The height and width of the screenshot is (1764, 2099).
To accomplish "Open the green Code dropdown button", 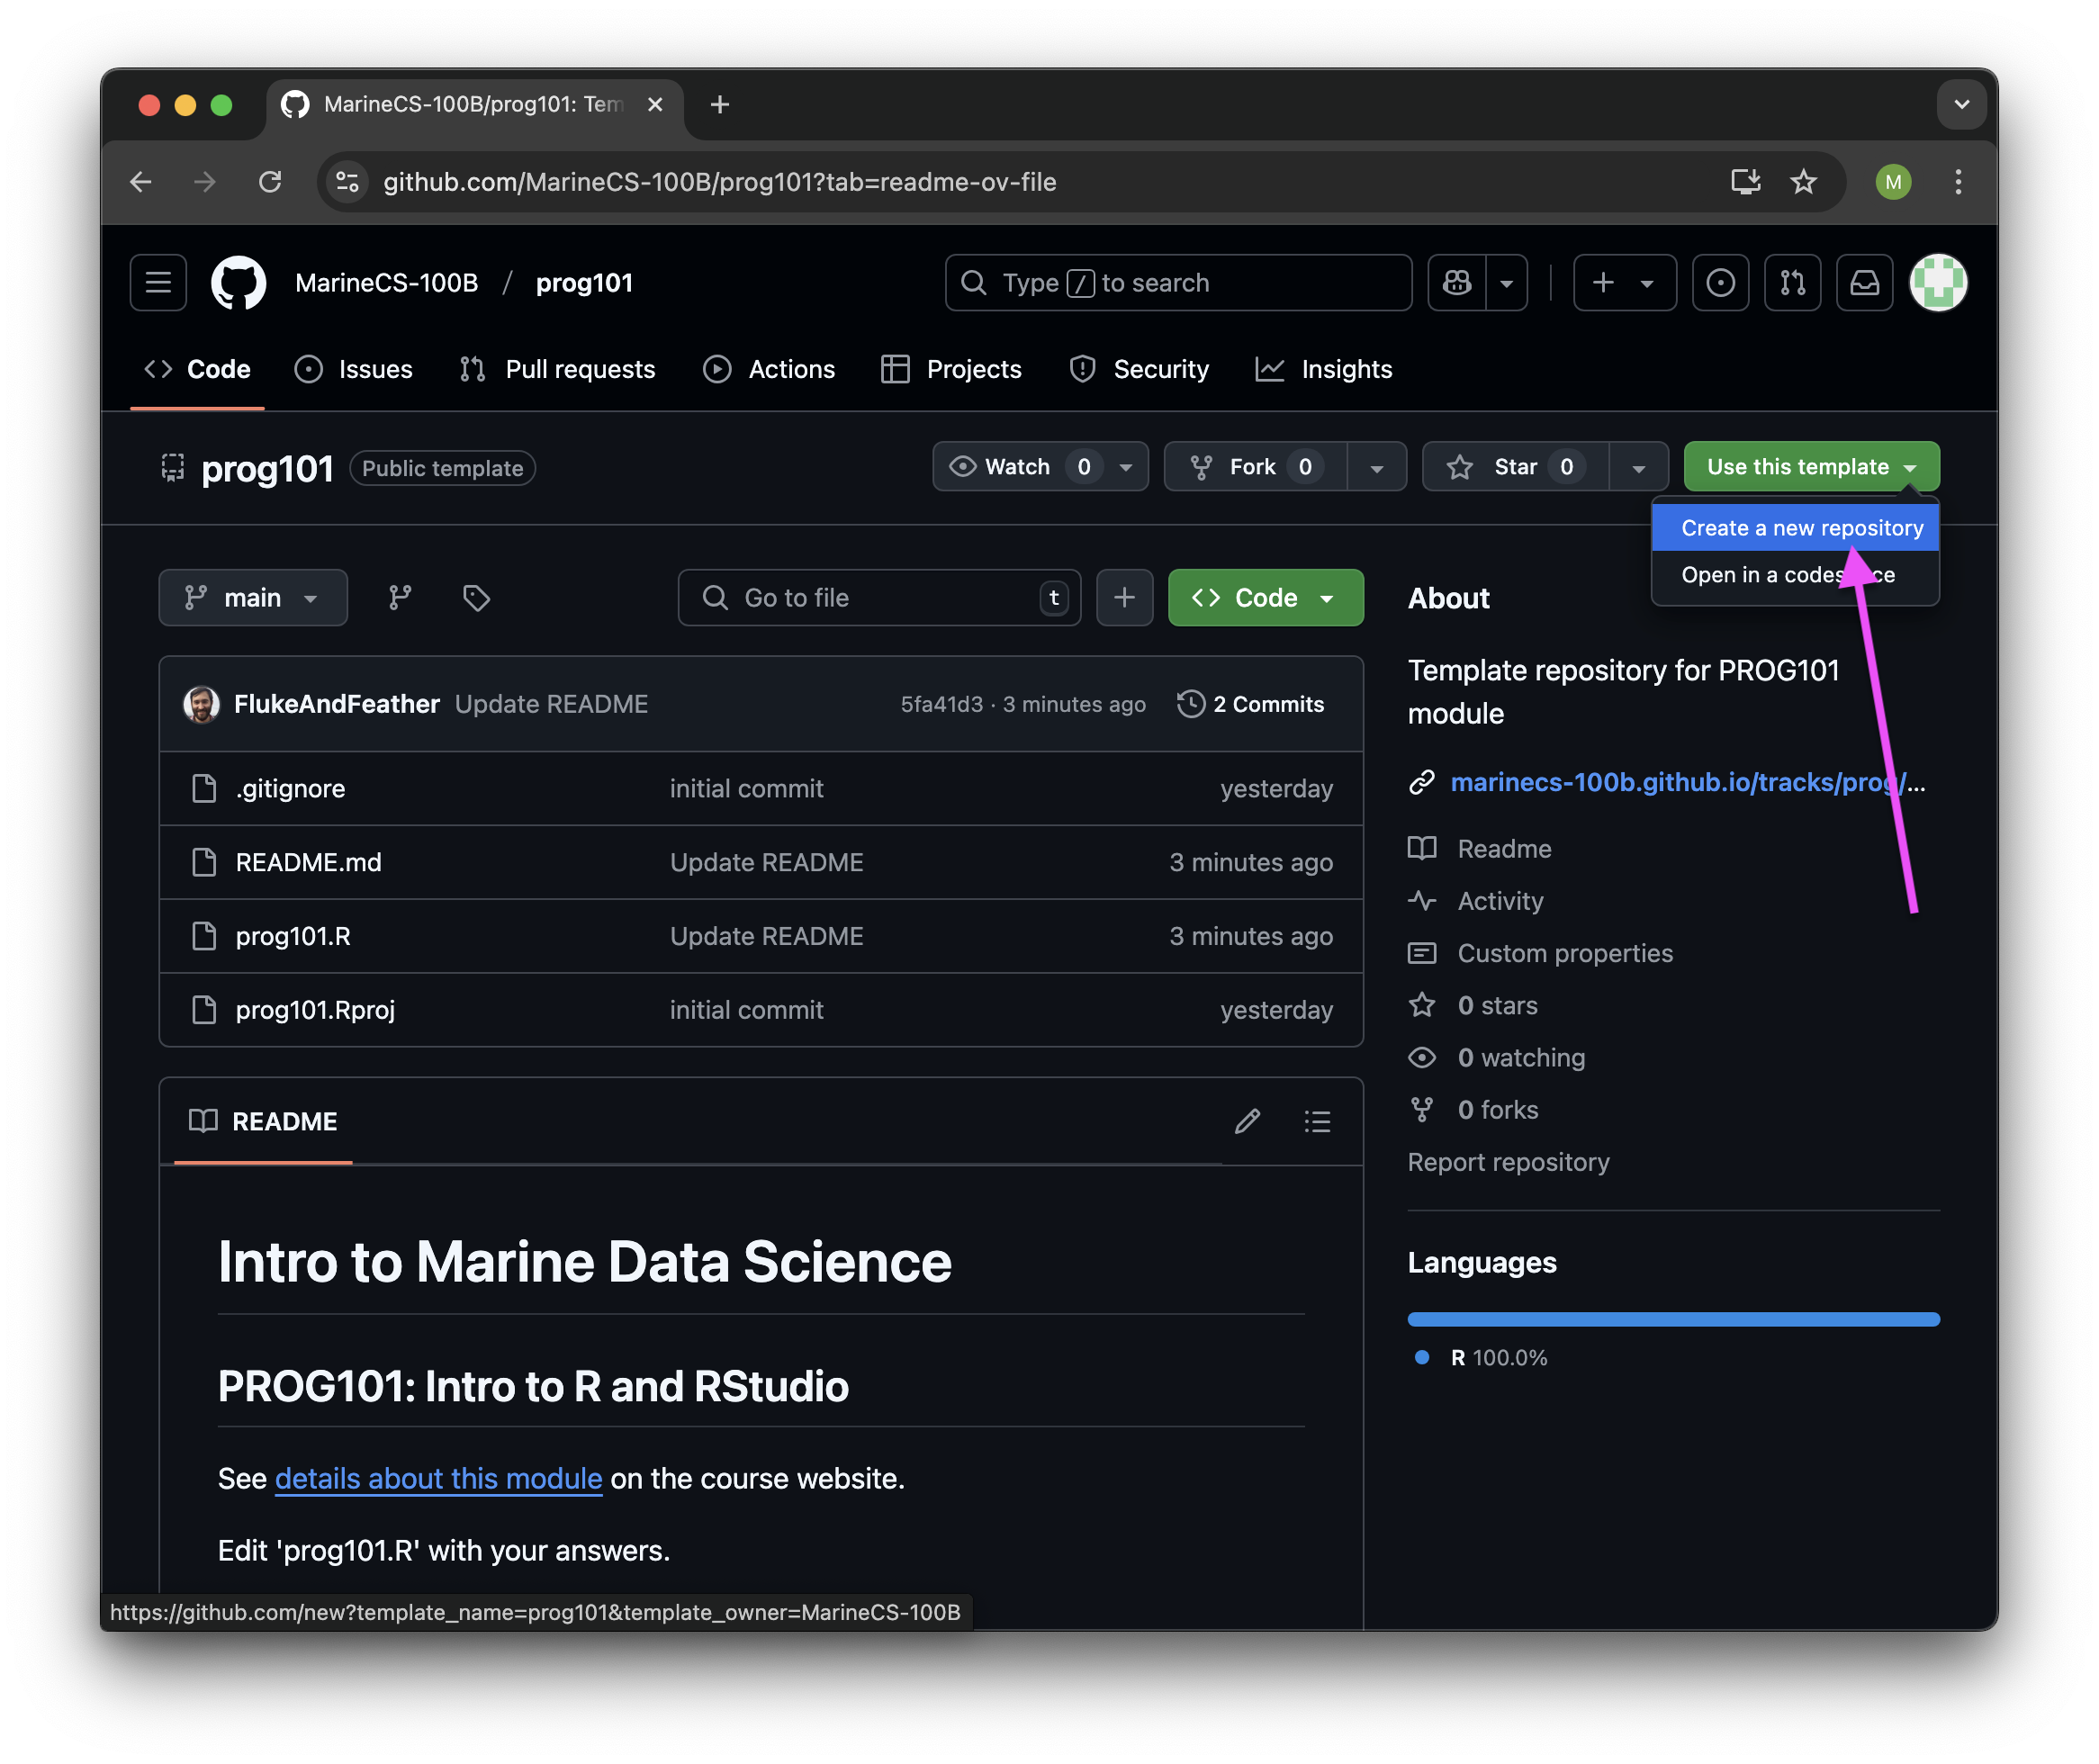I will [1265, 598].
